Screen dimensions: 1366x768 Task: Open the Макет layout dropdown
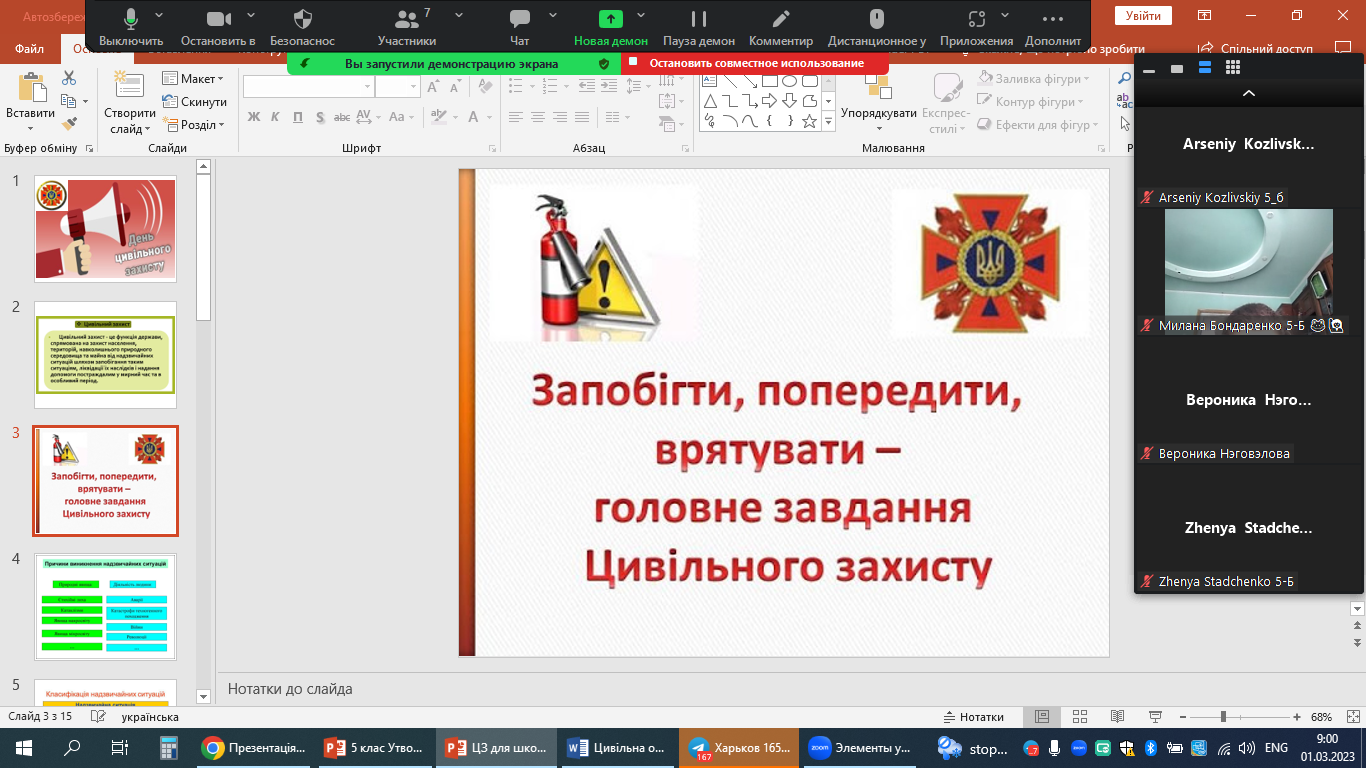(194, 79)
